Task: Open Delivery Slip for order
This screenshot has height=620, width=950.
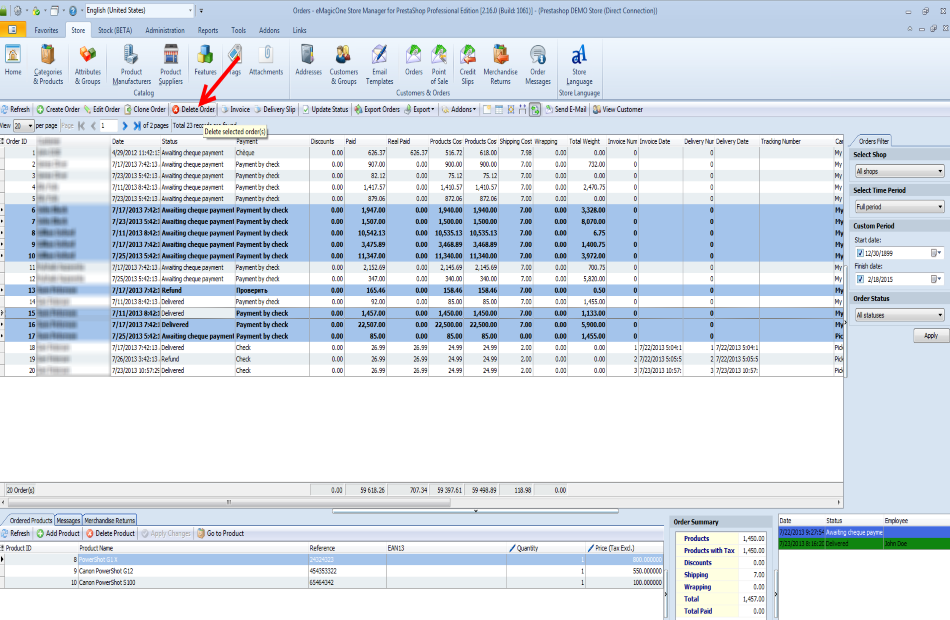Action: (x=274, y=110)
